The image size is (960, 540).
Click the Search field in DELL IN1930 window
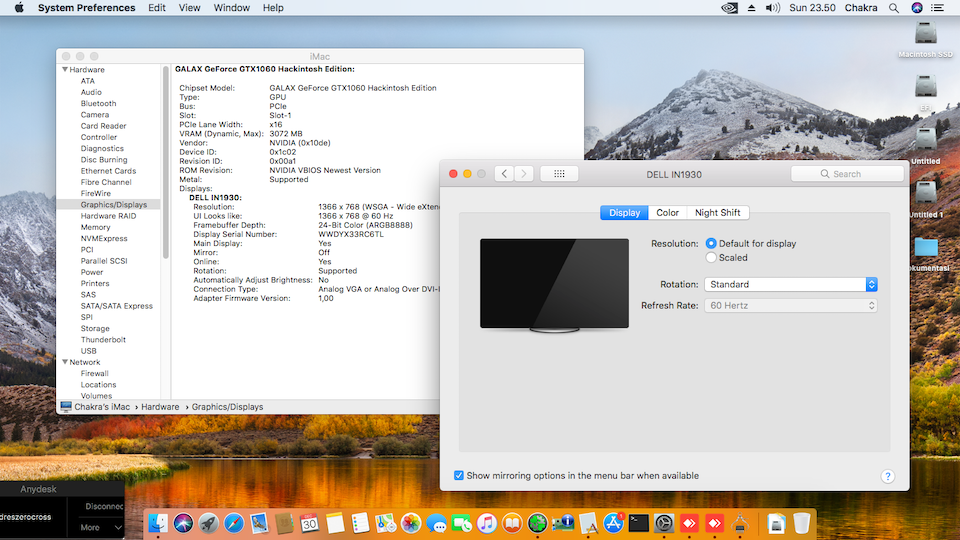(847, 174)
